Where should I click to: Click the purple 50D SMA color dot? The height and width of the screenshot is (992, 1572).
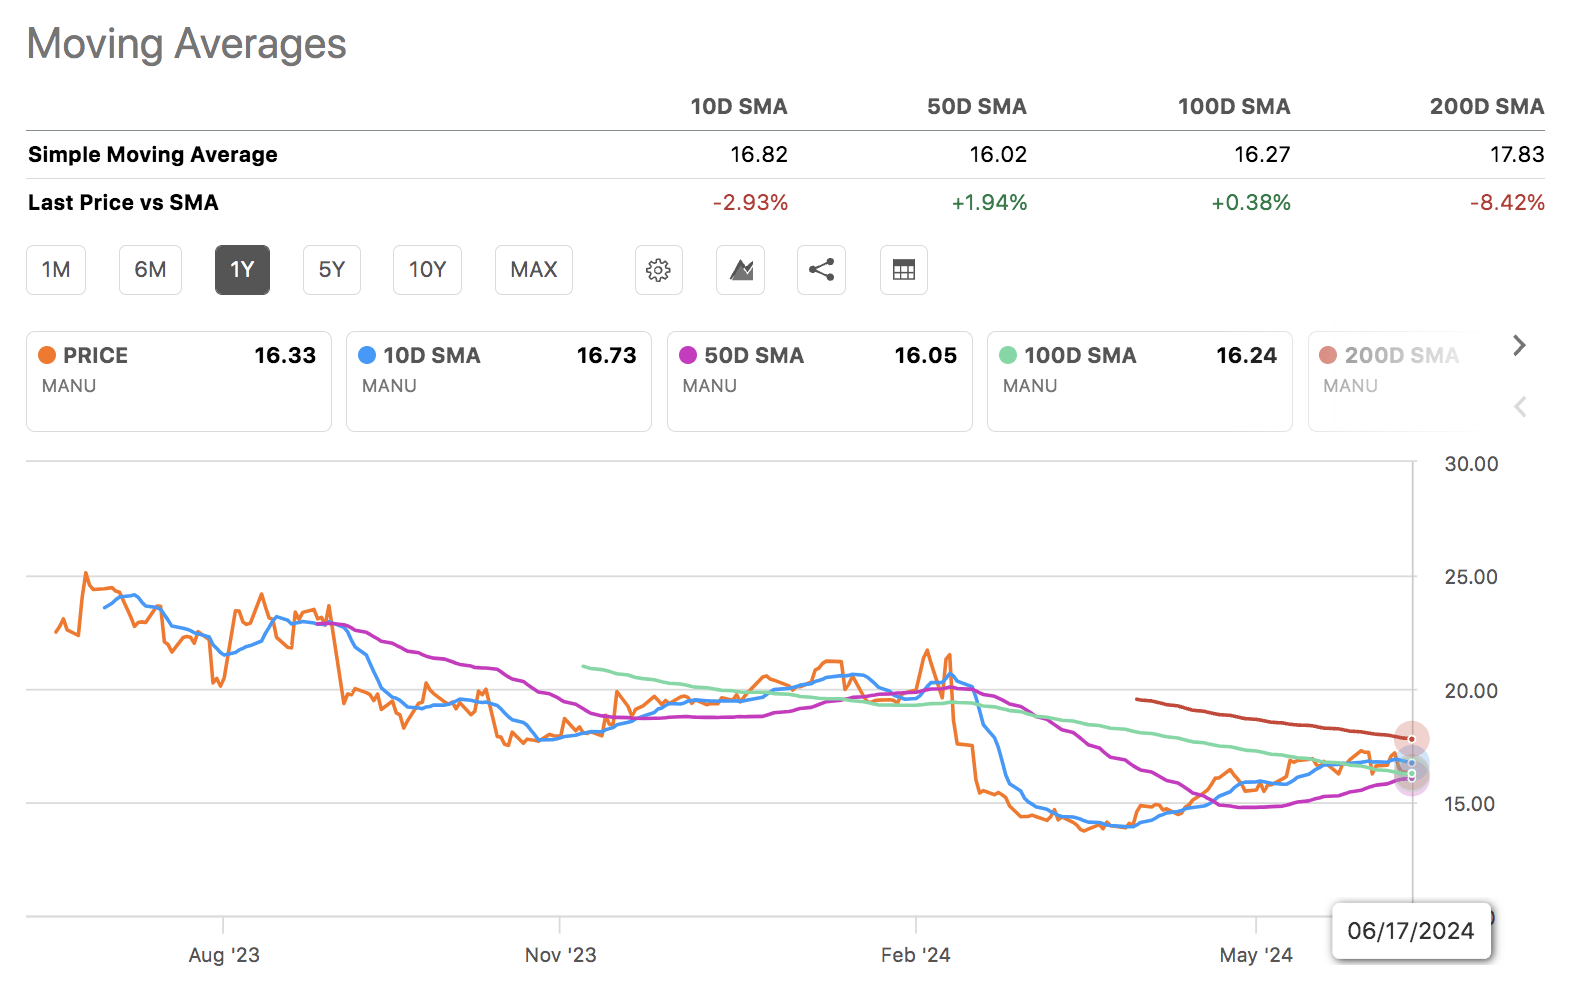pos(688,356)
